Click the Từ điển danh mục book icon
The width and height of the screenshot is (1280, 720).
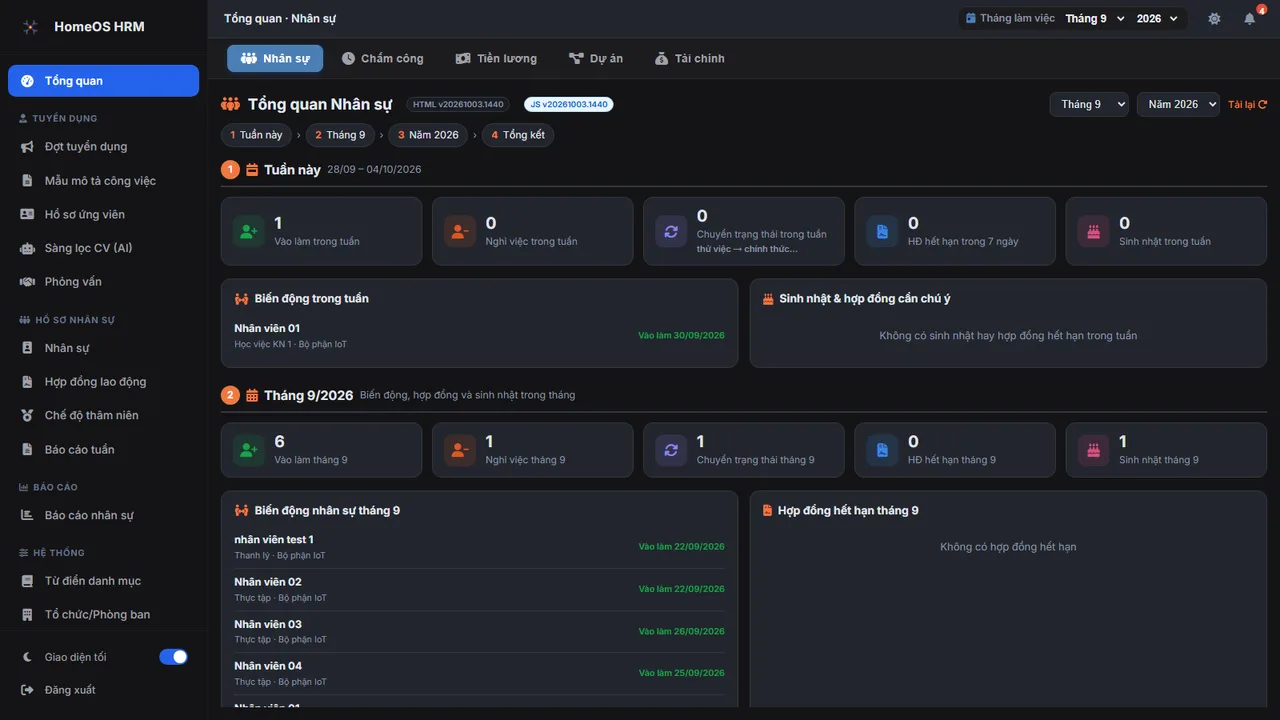tap(27, 581)
